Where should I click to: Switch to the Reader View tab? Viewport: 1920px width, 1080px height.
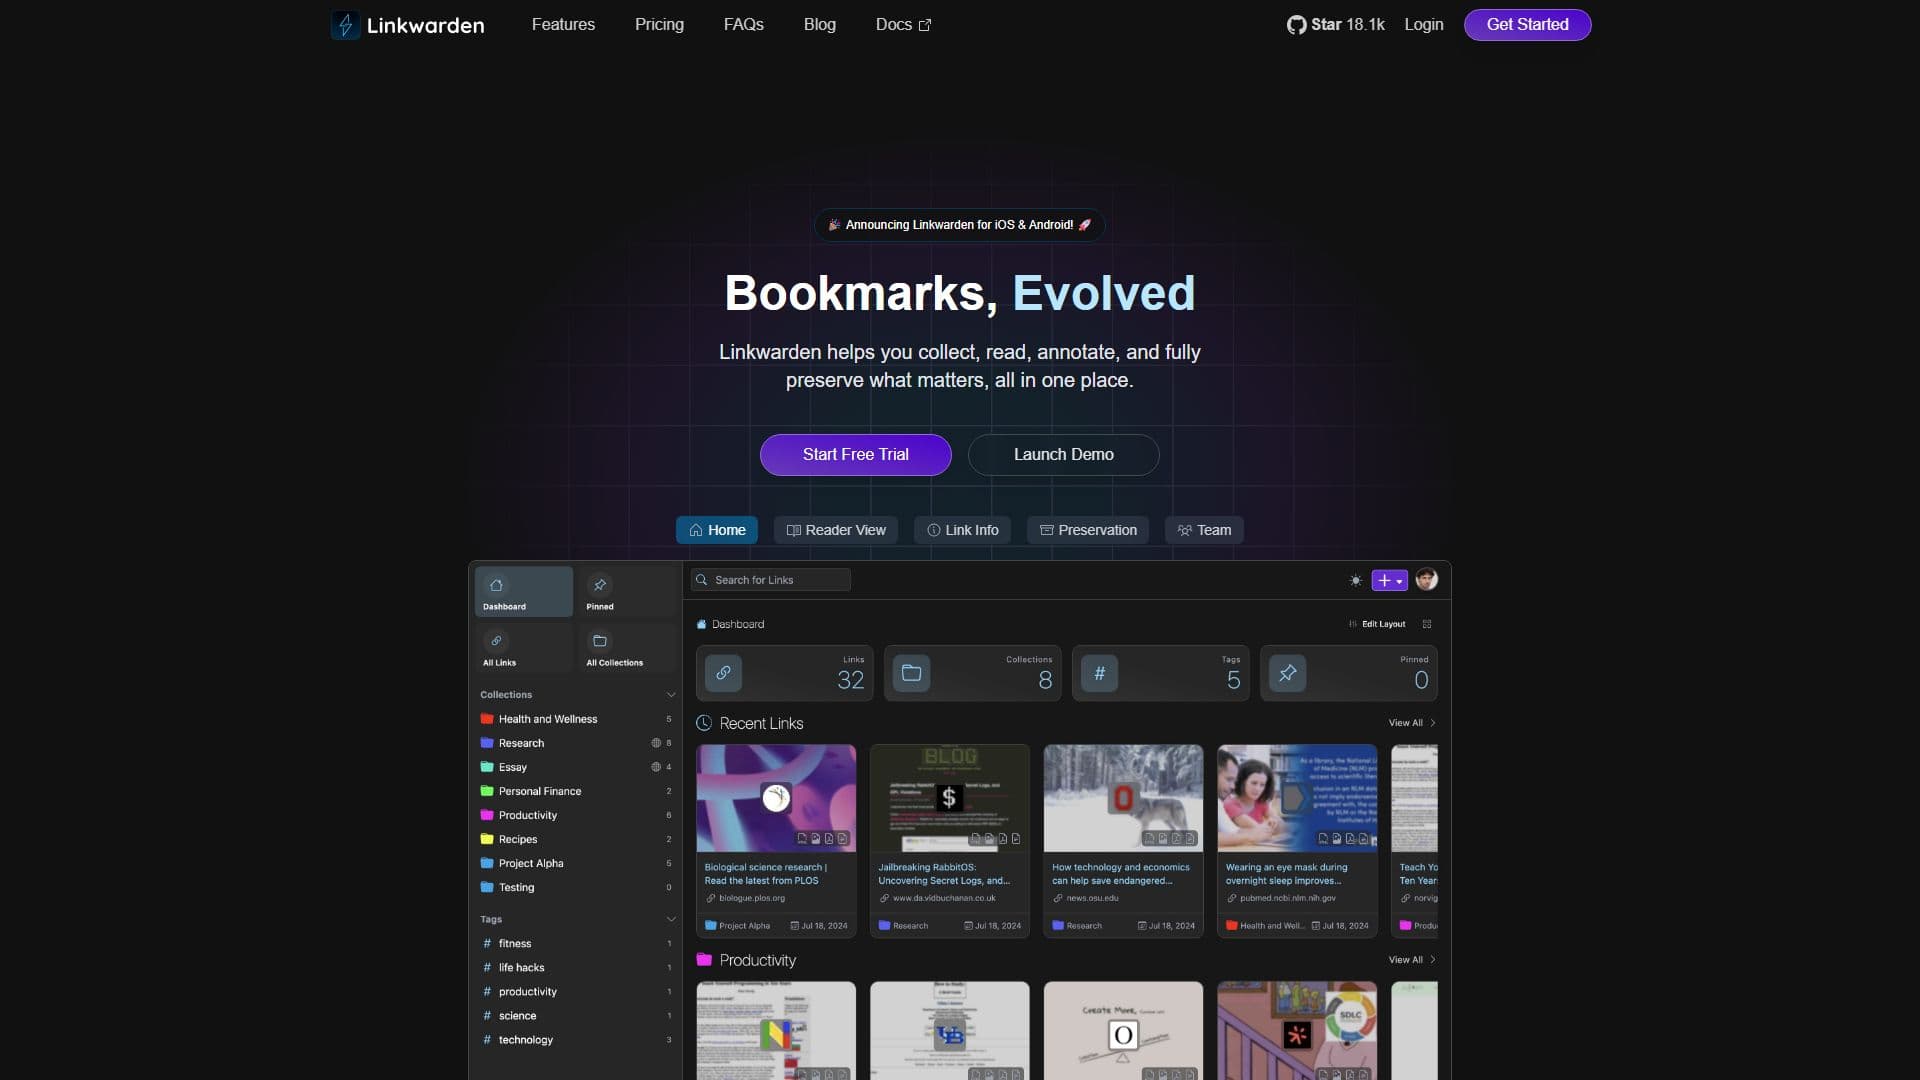pos(836,530)
